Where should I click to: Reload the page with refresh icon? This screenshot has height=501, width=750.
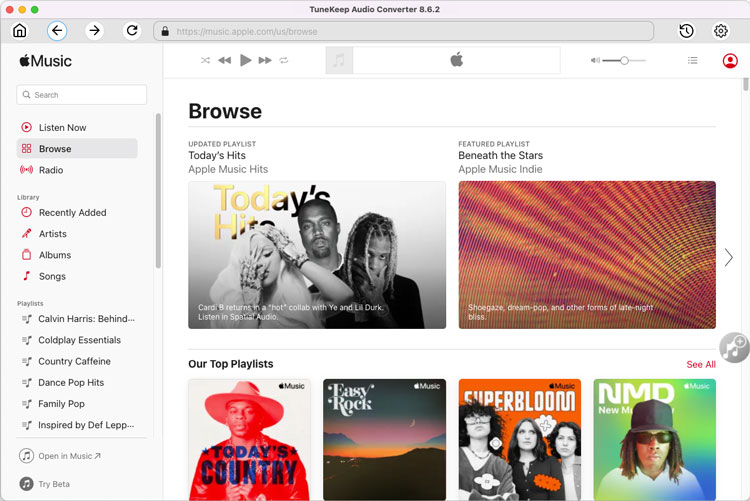click(x=132, y=31)
